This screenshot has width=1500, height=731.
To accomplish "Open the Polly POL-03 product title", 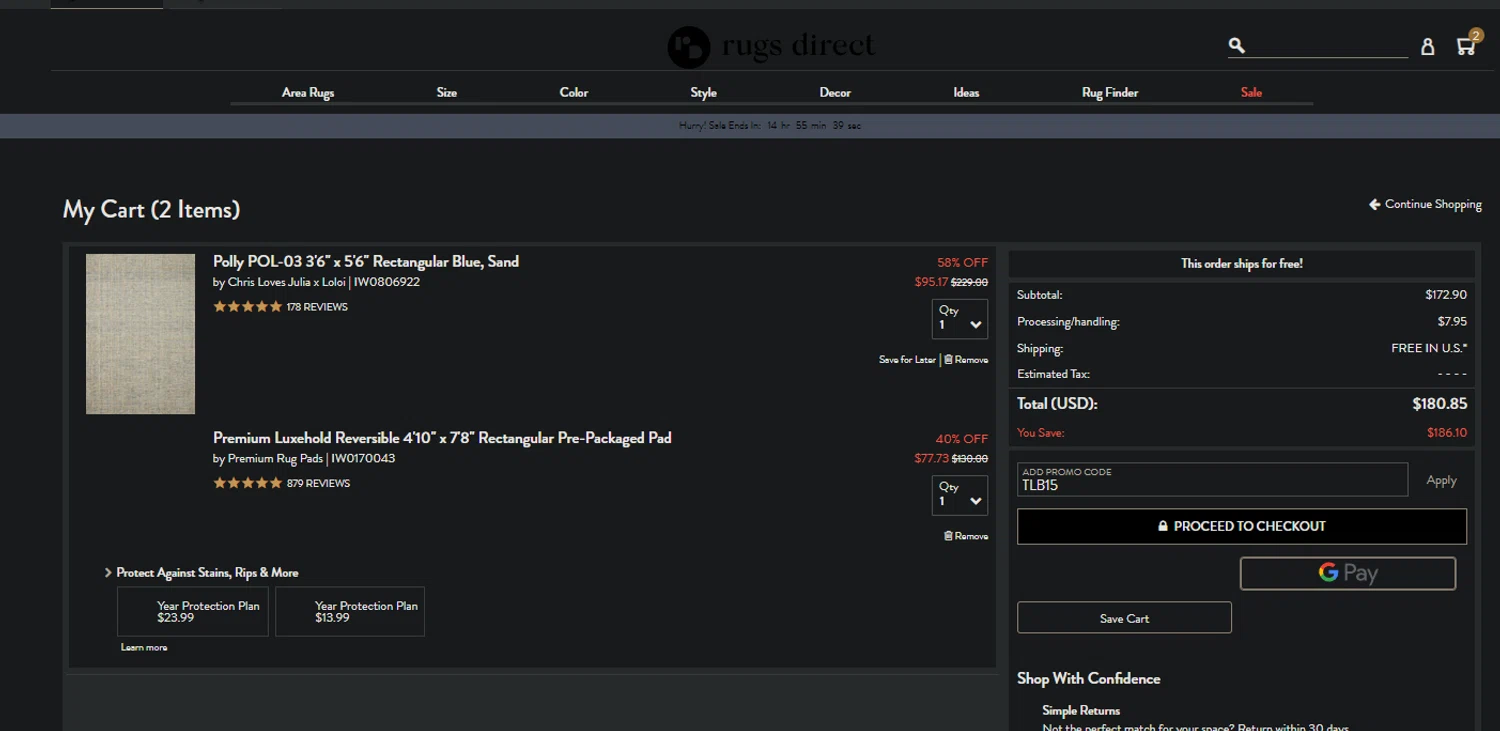I will point(366,262).
